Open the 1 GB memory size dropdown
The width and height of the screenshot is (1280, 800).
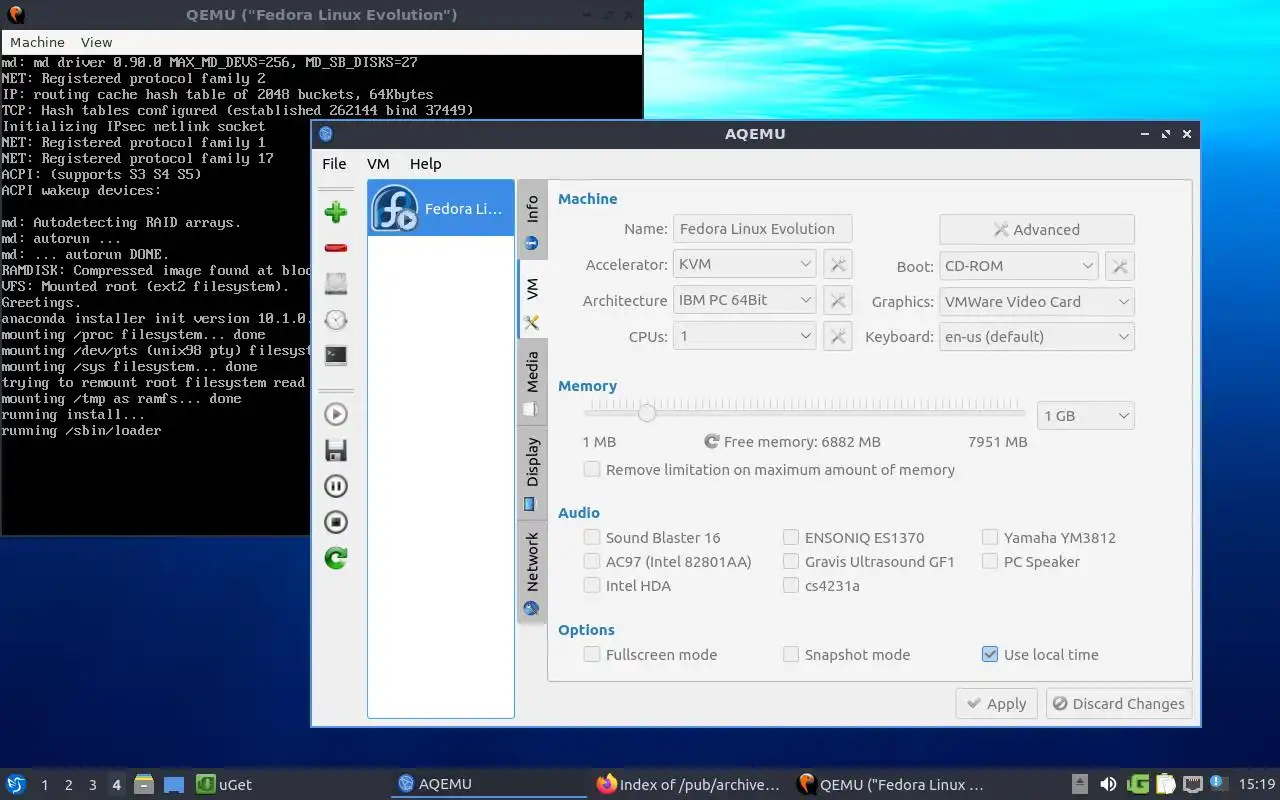pyautogui.click(x=1086, y=416)
